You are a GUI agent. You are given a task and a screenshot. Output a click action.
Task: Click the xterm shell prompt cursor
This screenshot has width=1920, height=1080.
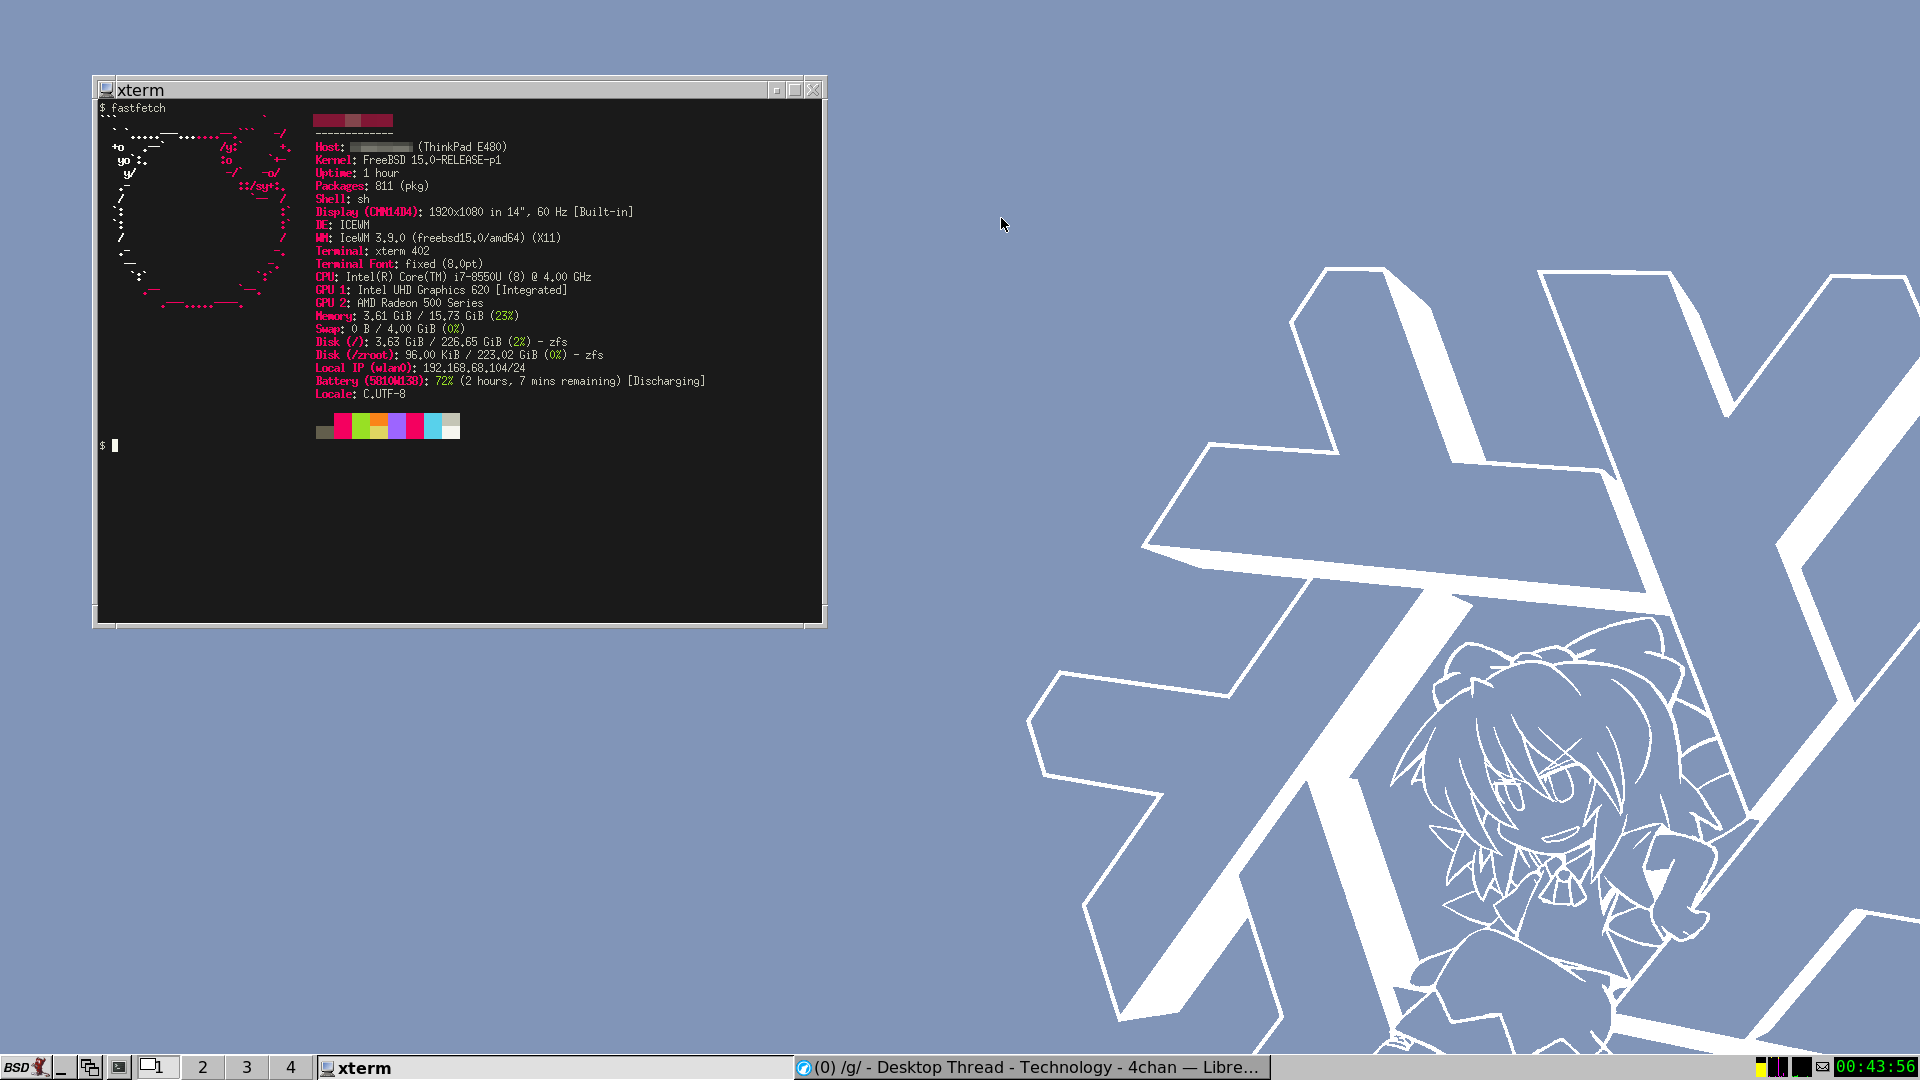click(x=115, y=446)
